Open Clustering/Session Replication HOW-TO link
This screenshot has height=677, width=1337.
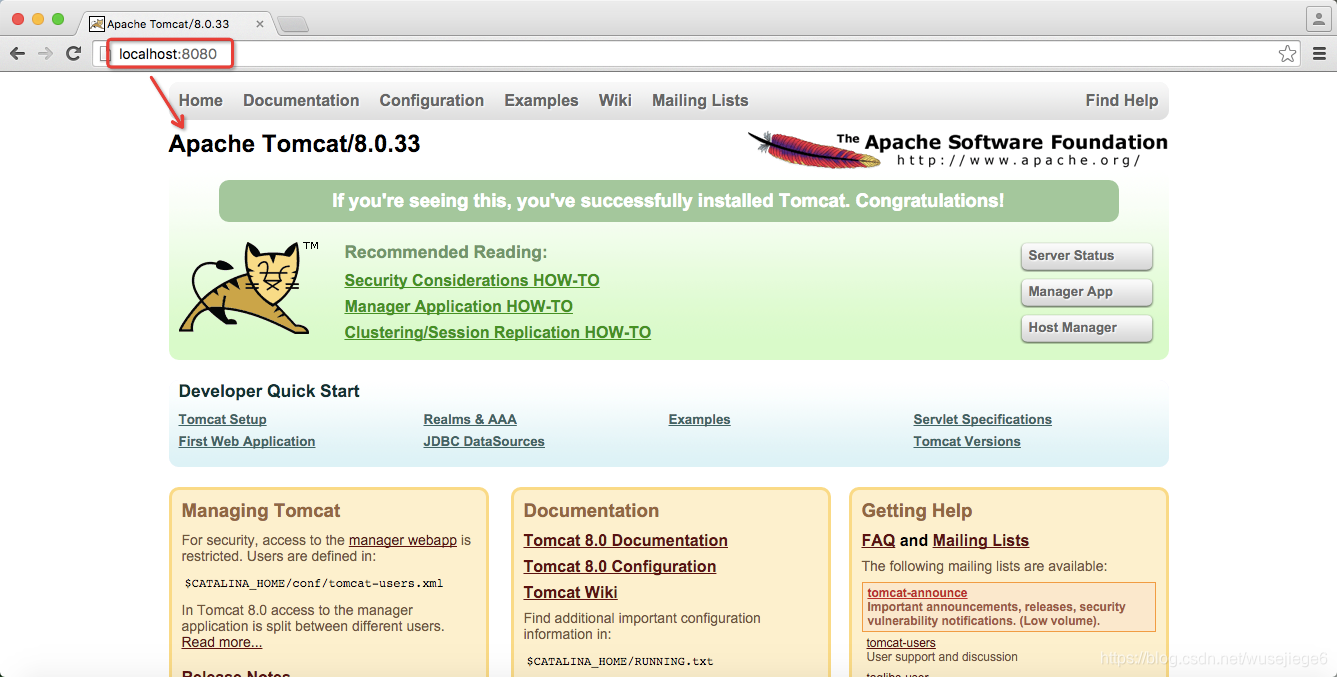tap(497, 333)
